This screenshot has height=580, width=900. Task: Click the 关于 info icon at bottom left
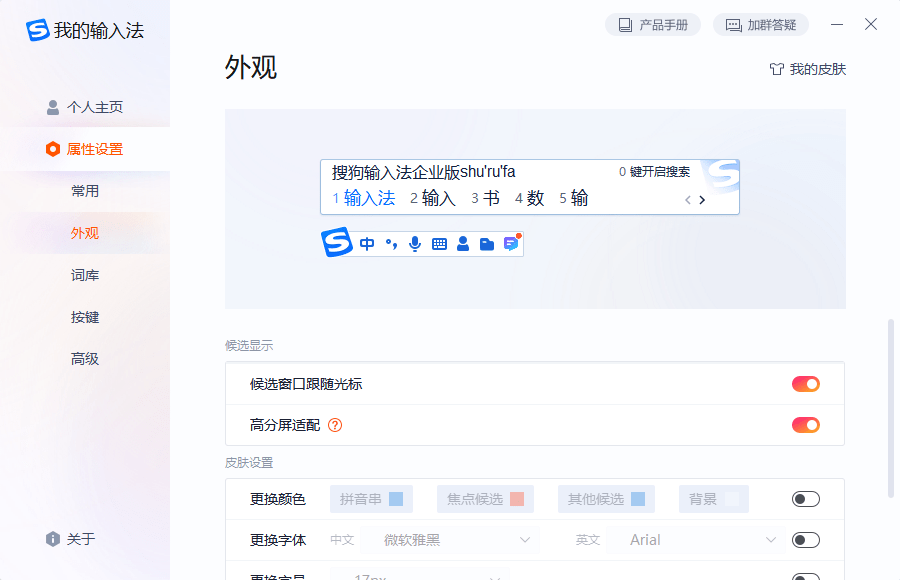[51, 538]
